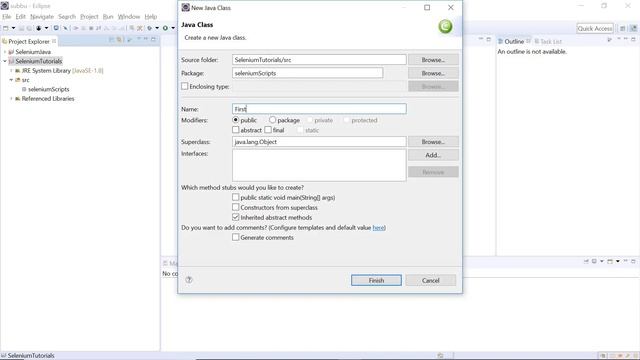Maximize the bottom panel view
The image size is (640, 360).
point(633,261)
